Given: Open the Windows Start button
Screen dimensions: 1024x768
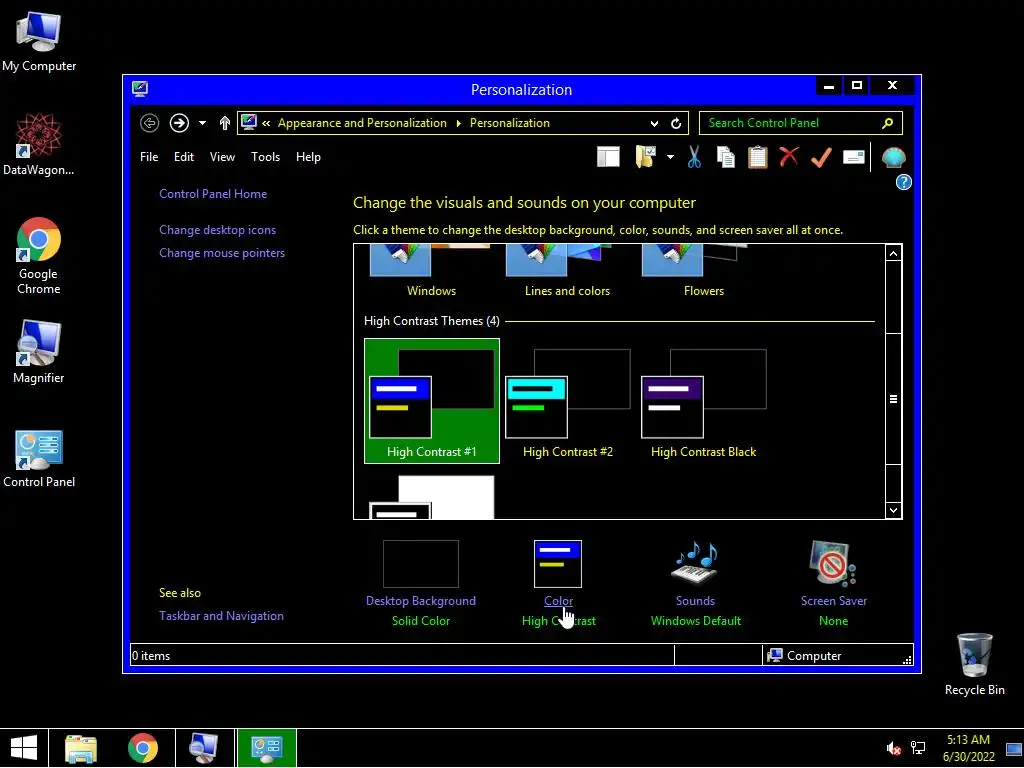Looking at the screenshot, I should click(24, 748).
